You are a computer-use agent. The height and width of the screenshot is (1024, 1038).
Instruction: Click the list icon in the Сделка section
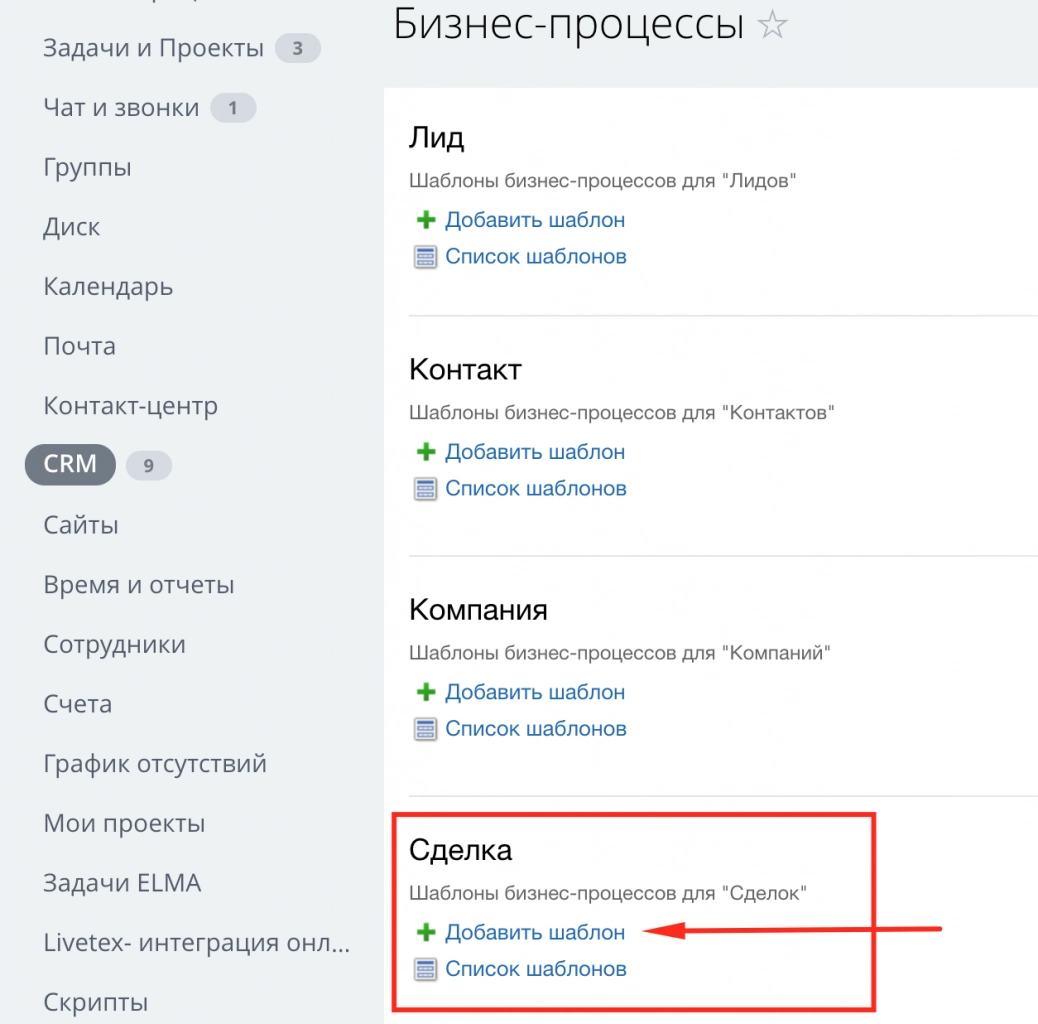point(425,968)
